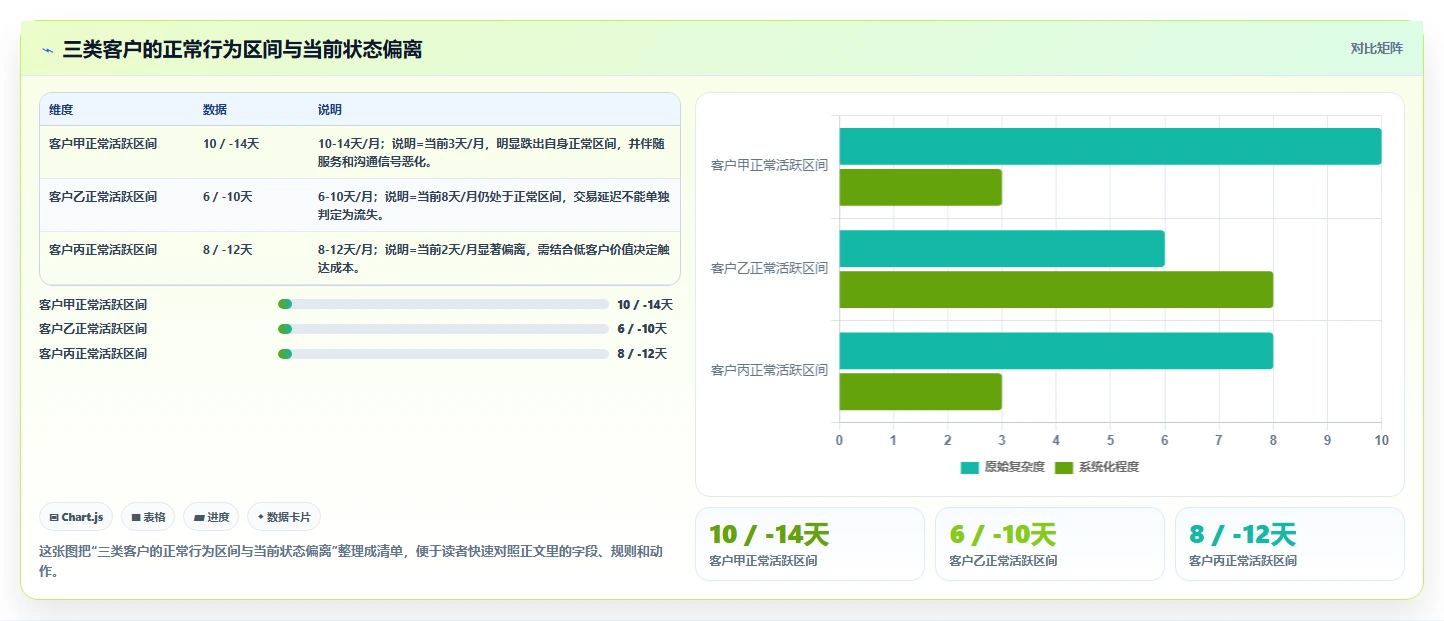
Task: Click the 数据 table column header
Action: point(215,109)
